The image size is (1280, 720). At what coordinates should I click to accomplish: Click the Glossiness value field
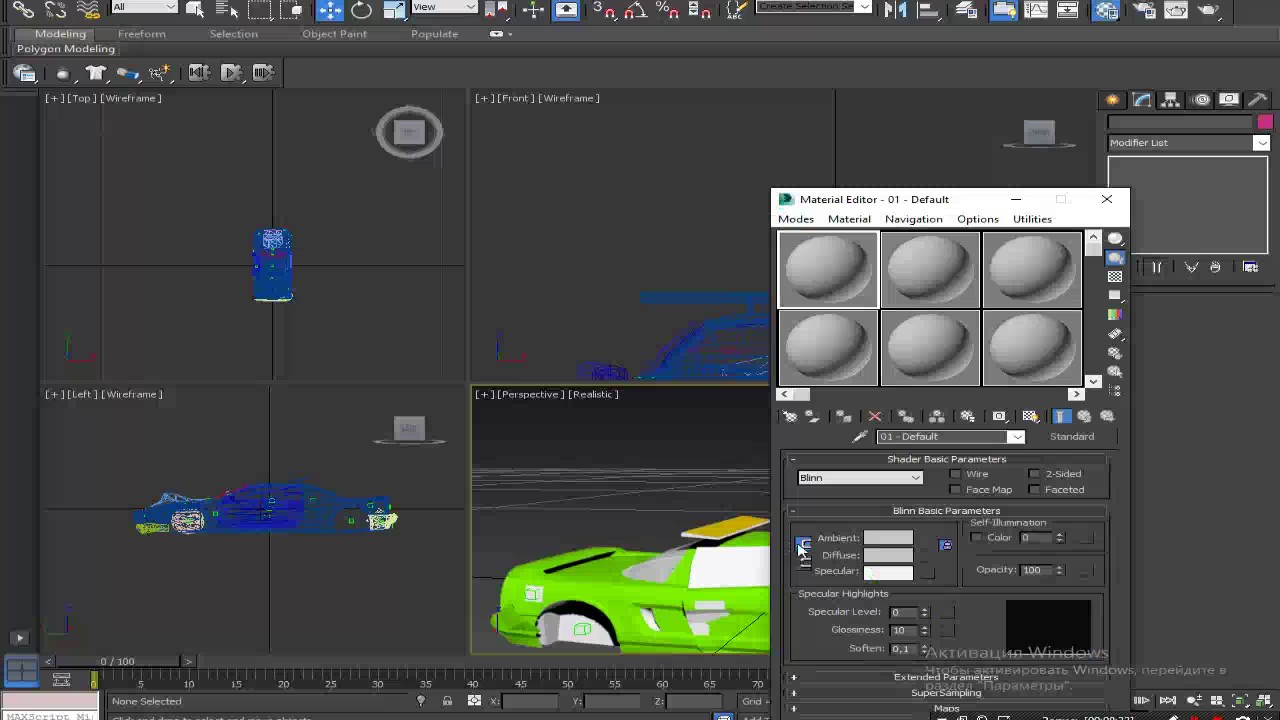903,630
